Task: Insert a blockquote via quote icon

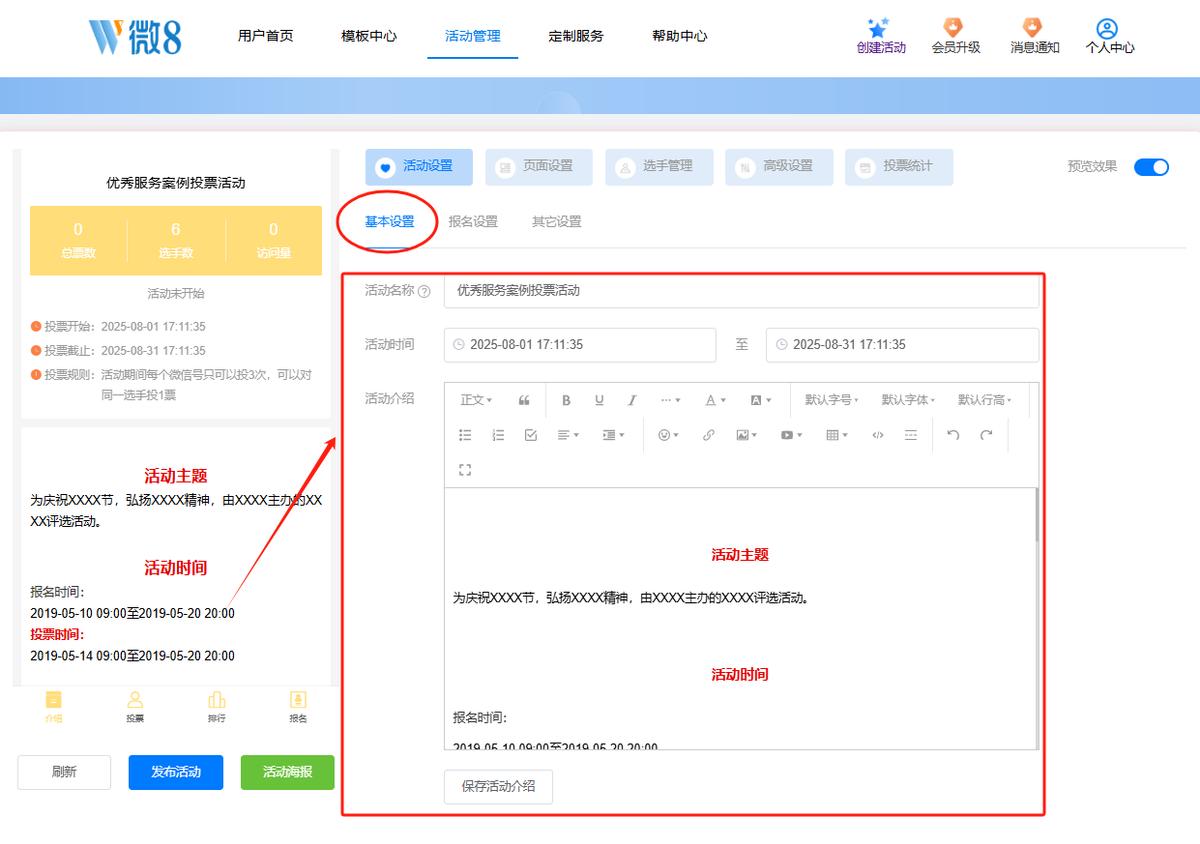Action: click(524, 400)
